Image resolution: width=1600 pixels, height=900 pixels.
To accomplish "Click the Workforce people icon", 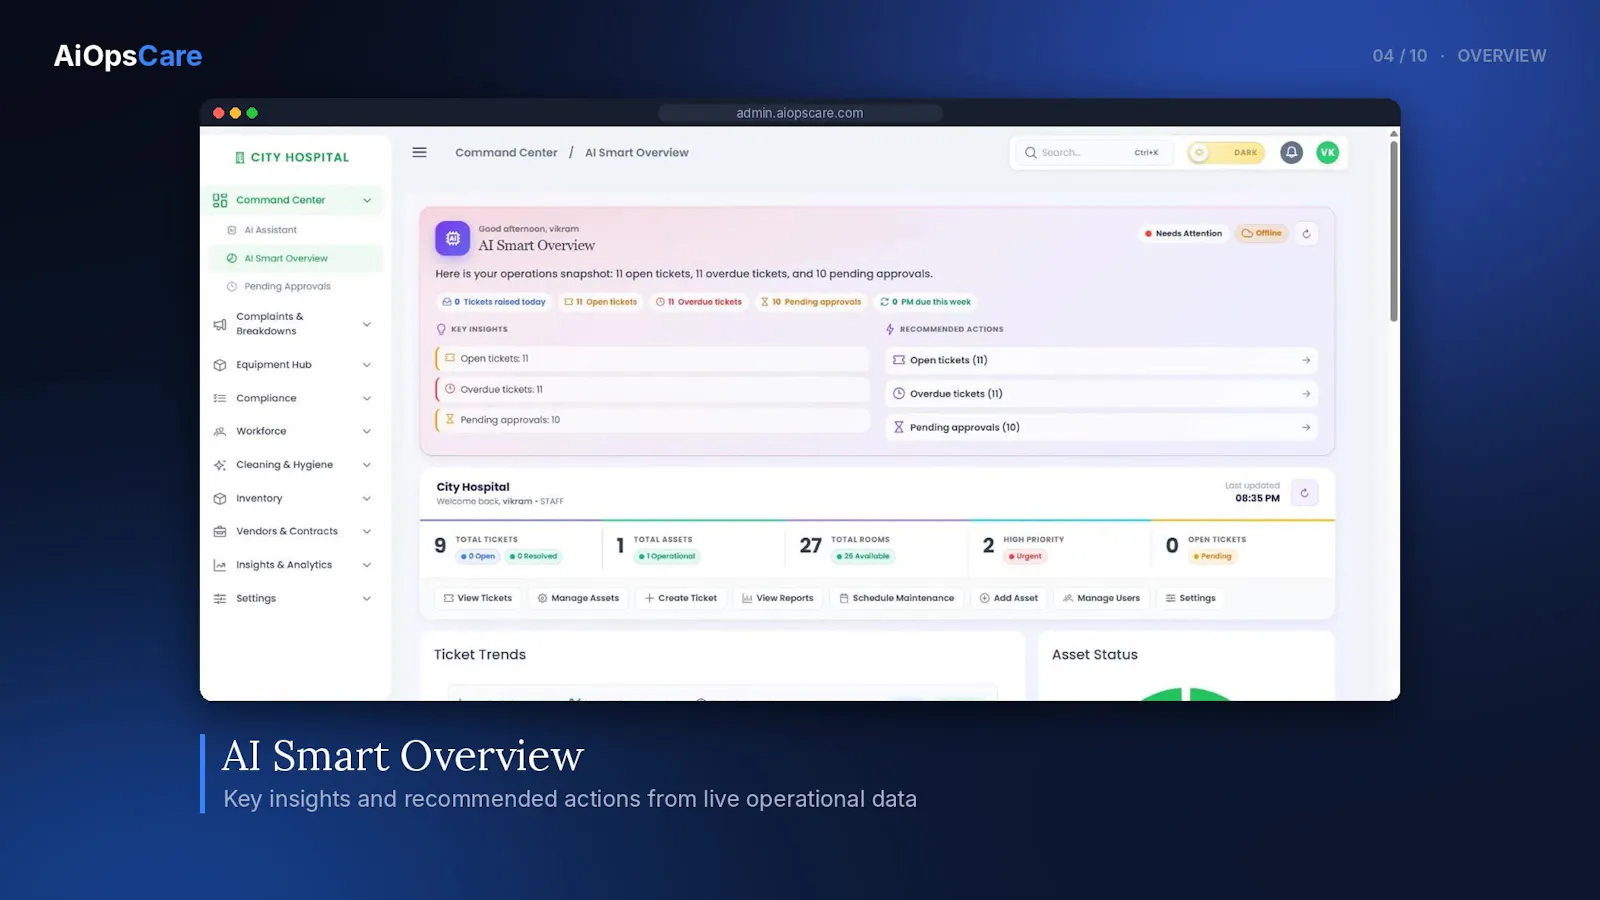I will [220, 432].
